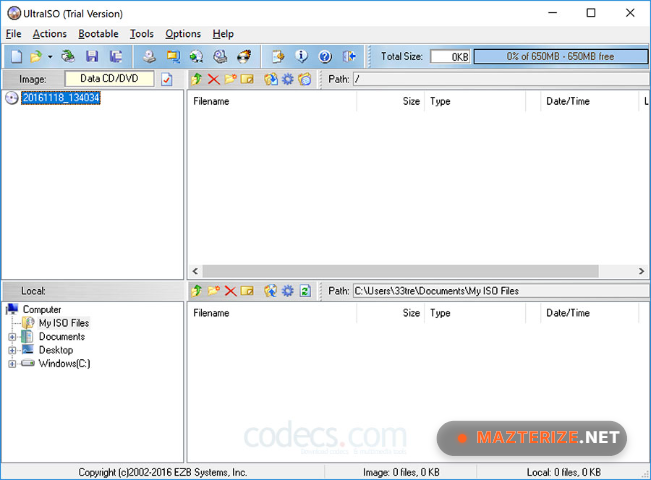The height and width of the screenshot is (480, 651).
Task: Sort local list by Filename column
Action: tap(272, 313)
